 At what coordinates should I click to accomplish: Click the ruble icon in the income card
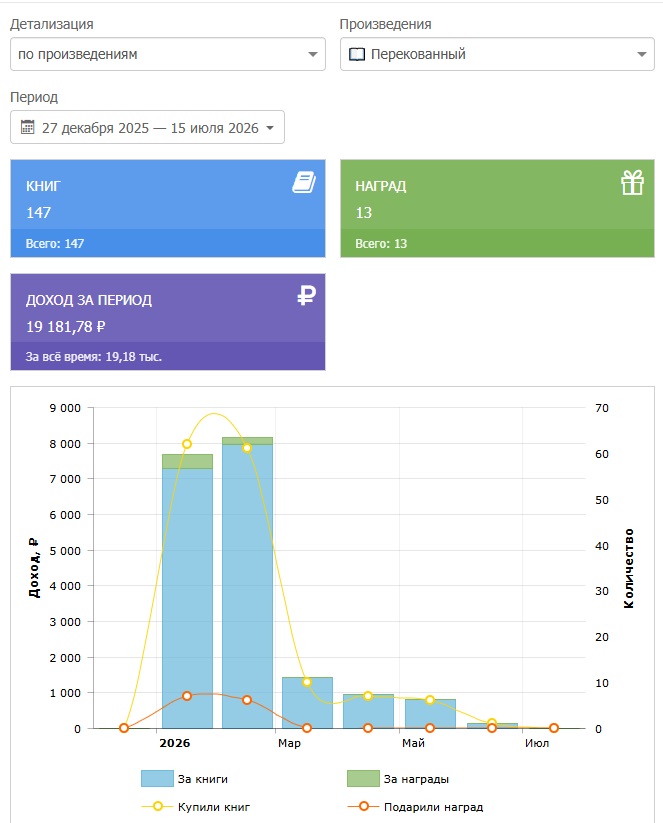point(306,295)
